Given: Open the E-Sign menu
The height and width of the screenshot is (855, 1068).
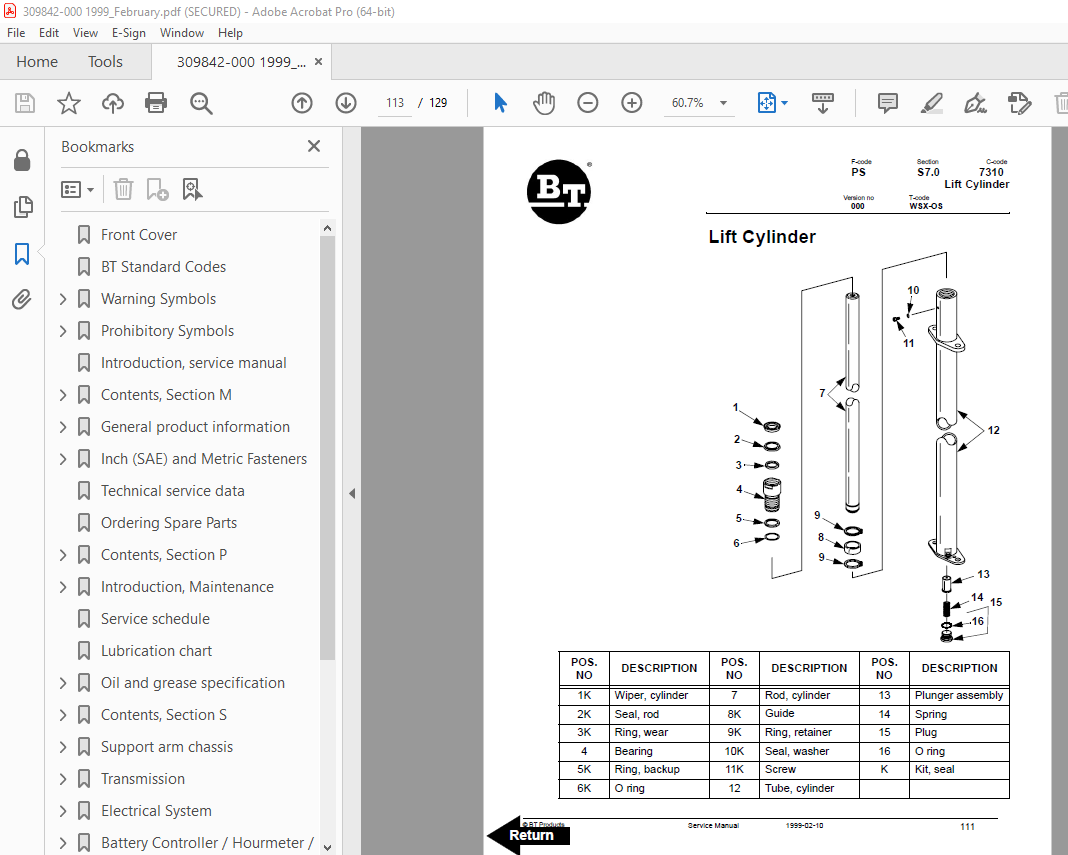Looking at the screenshot, I should 129,33.
